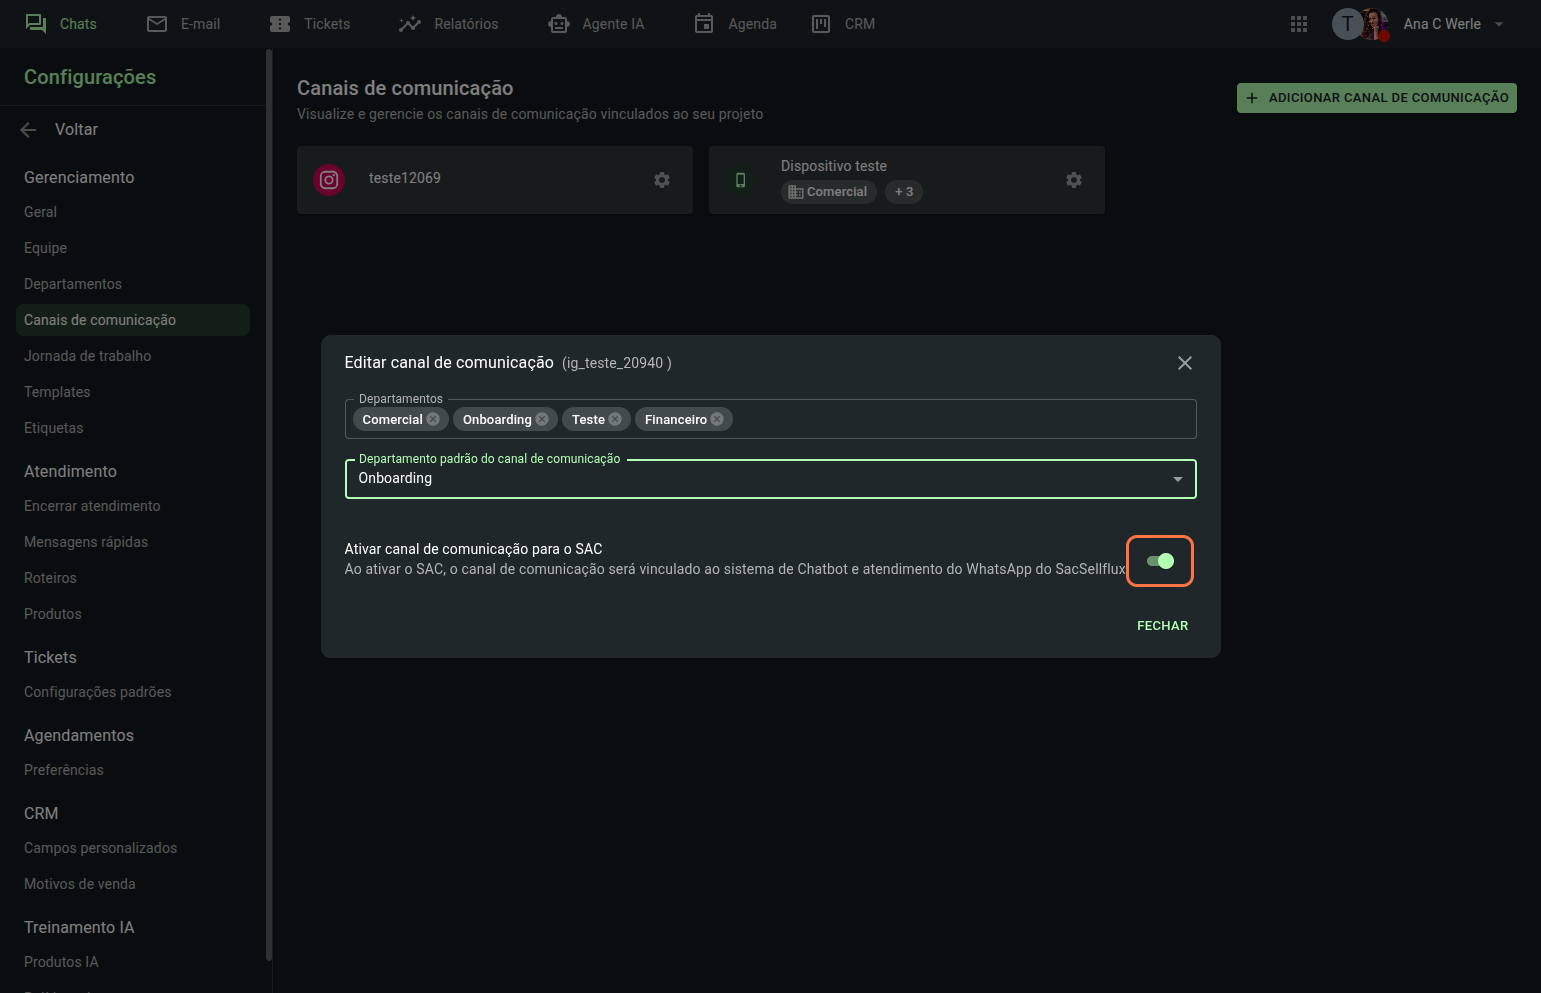Open settings gear for teste12069 channel
The image size is (1541, 993).
point(661,180)
